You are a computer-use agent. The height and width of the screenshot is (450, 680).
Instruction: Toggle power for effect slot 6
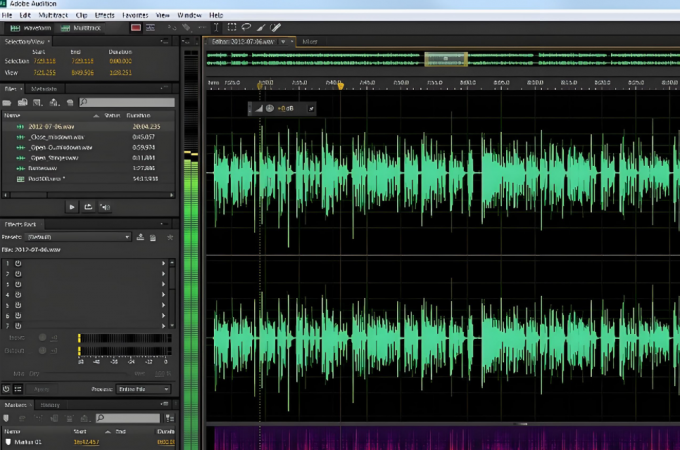(18, 316)
